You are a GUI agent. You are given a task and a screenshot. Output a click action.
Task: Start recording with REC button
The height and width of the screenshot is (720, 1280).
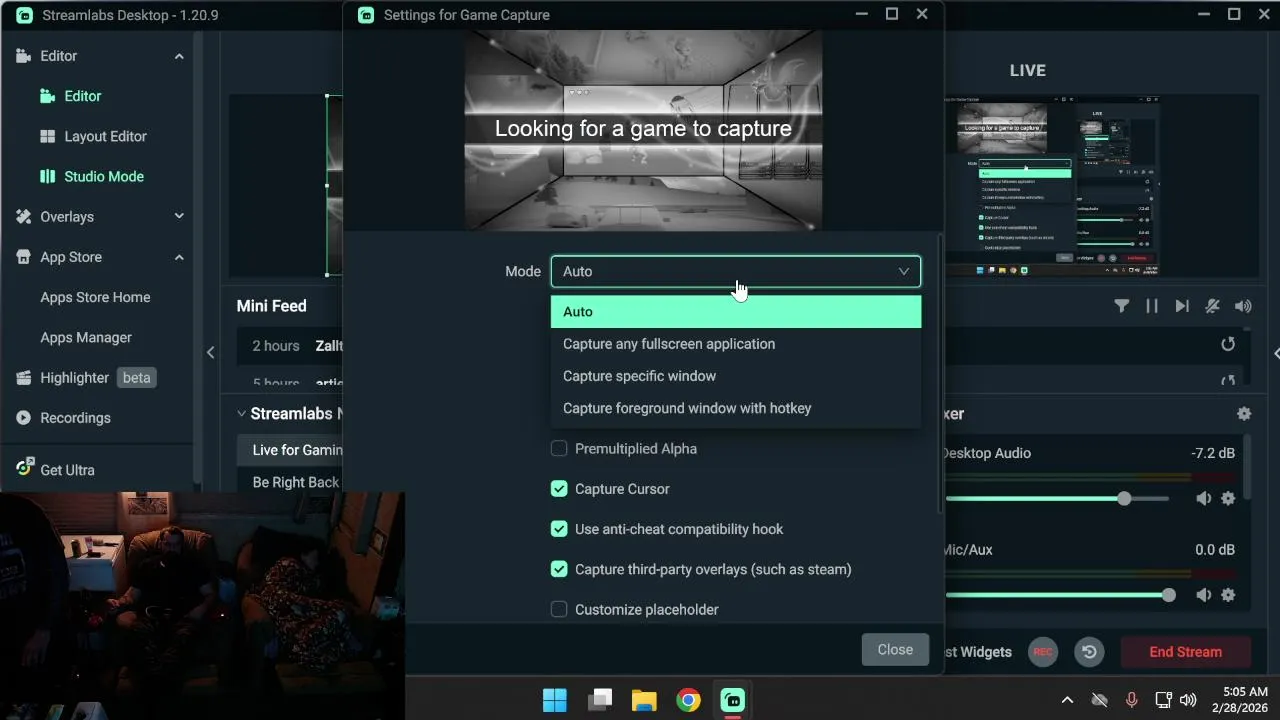[x=1043, y=652]
